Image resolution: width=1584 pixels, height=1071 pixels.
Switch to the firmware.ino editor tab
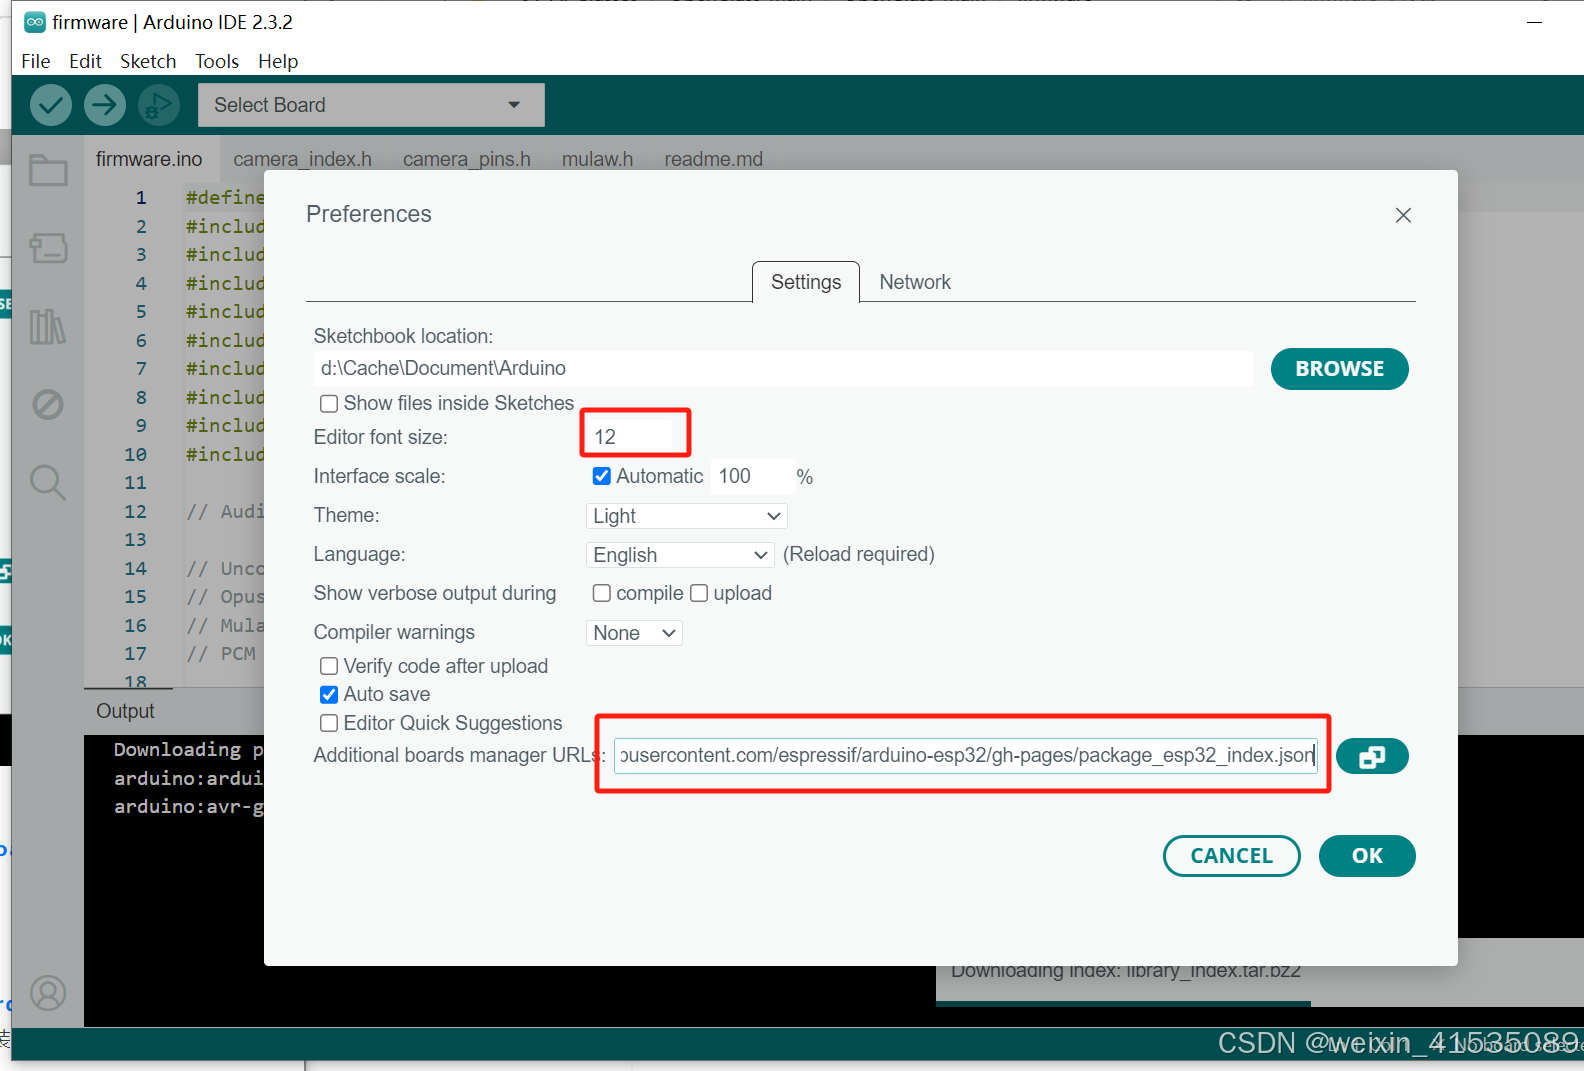click(149, 159)
